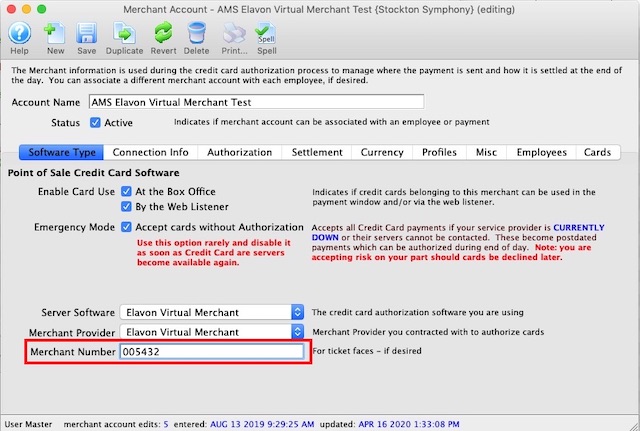Toggle By the Web Listener checkbox
The image size is (640, 431).
(x=126, y=207)
